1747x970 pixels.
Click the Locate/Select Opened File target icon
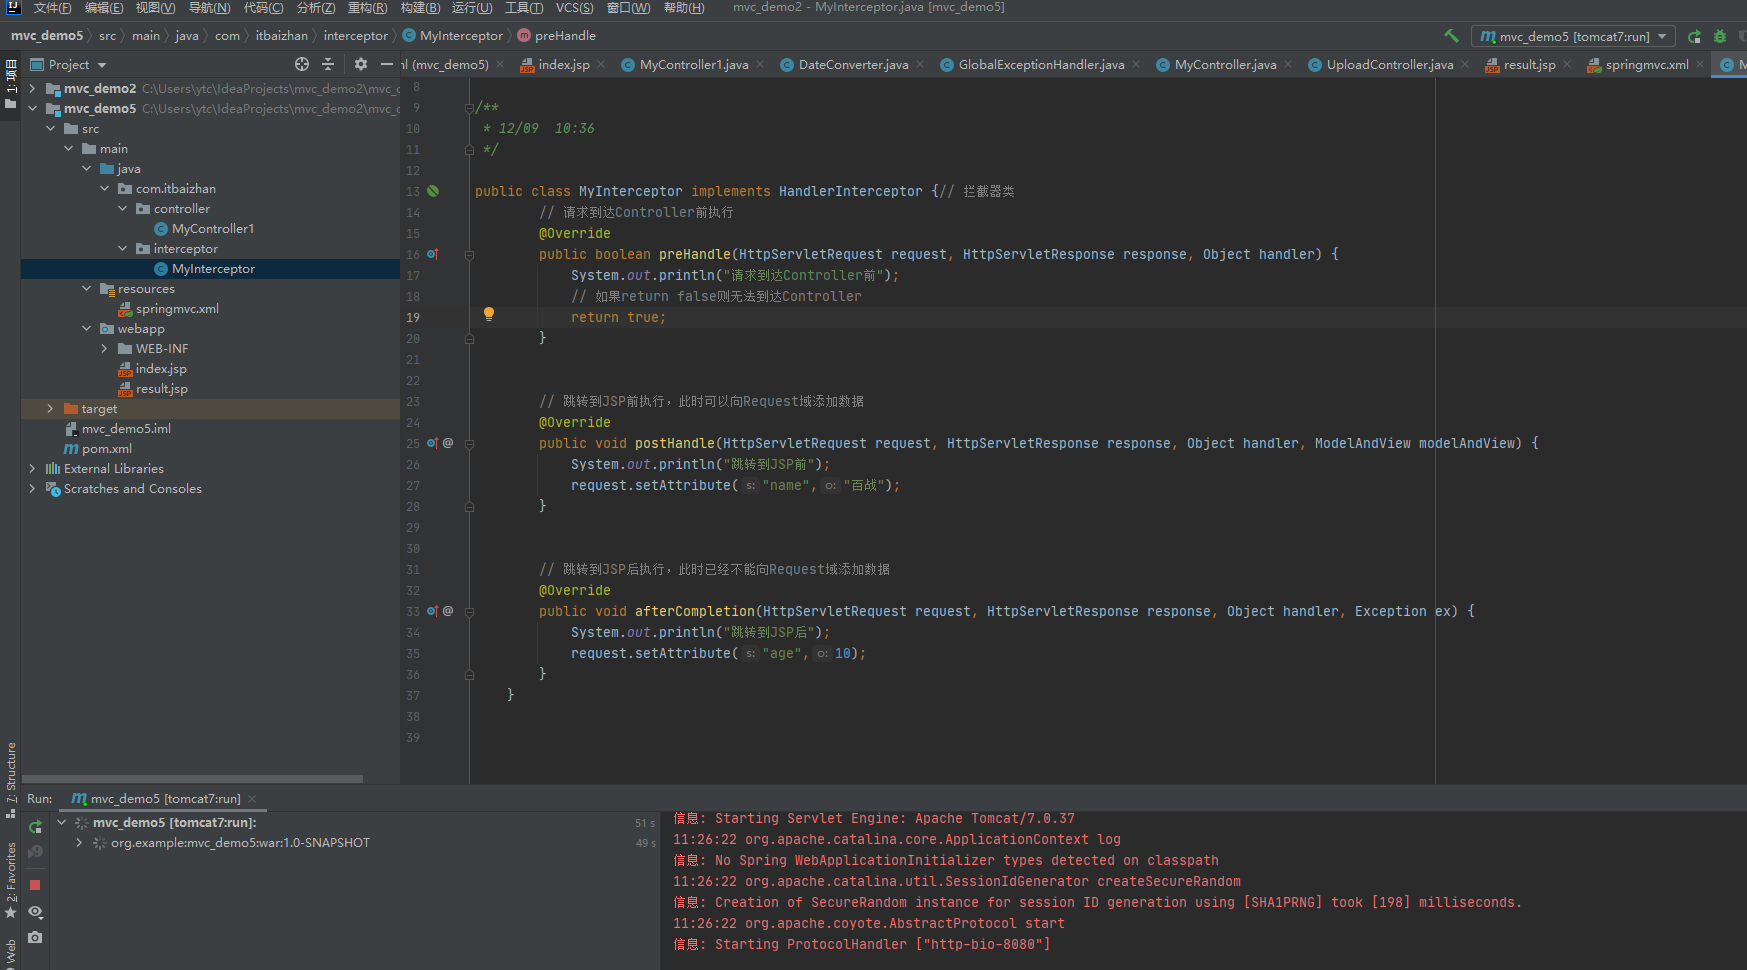tap(302, 64)
